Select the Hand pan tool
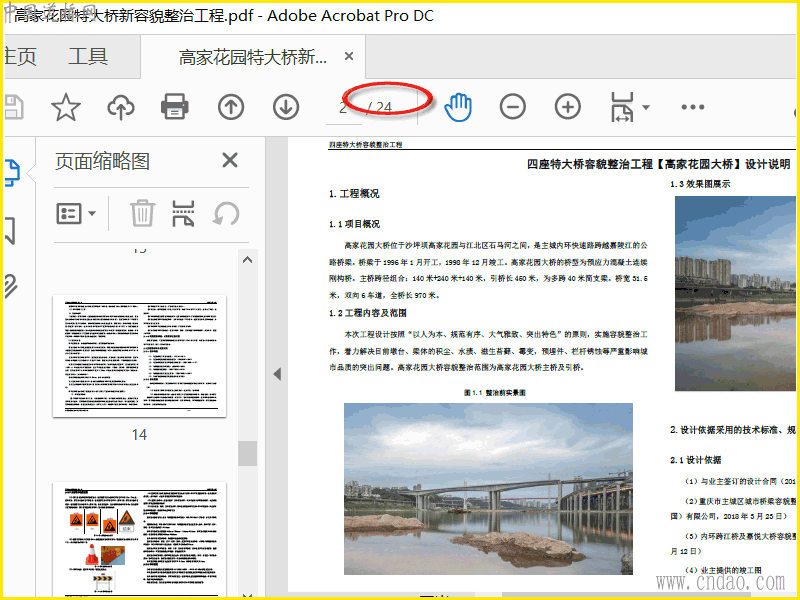 click(x=458, y=107)
